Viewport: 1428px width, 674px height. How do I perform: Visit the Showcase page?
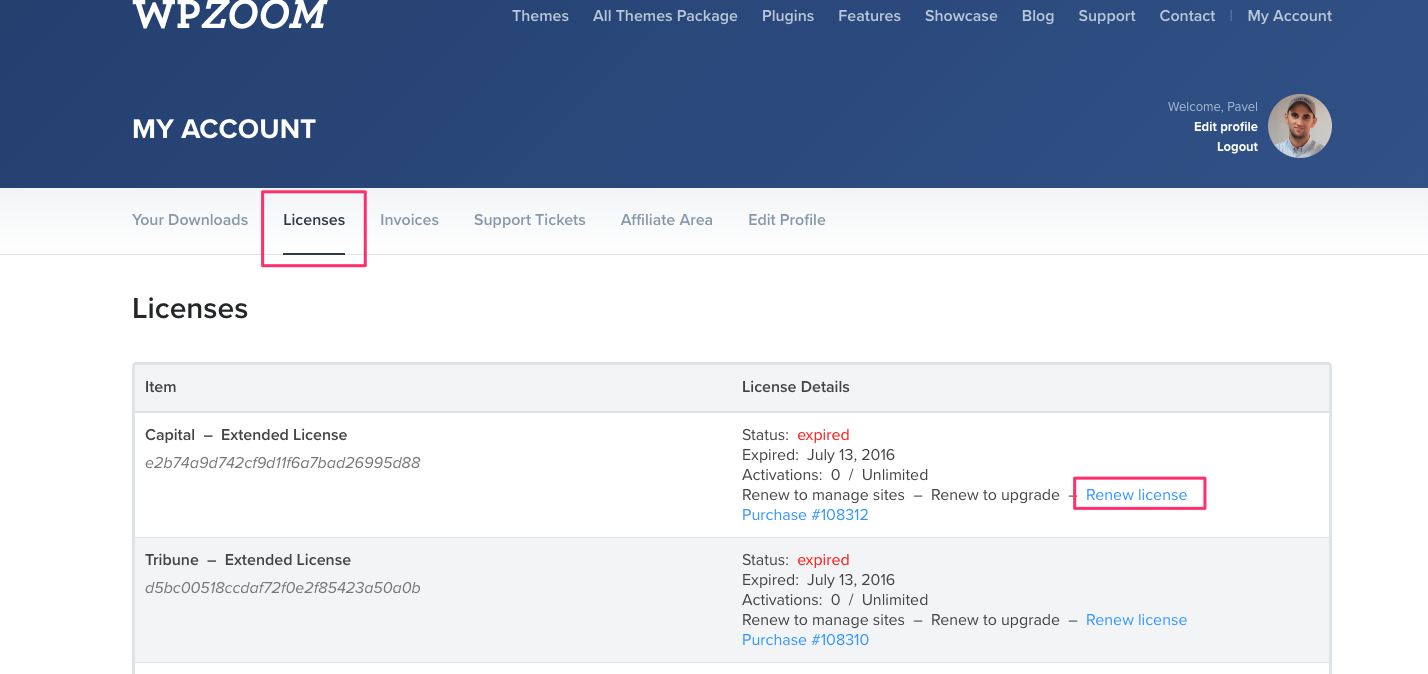click(961, 16)
